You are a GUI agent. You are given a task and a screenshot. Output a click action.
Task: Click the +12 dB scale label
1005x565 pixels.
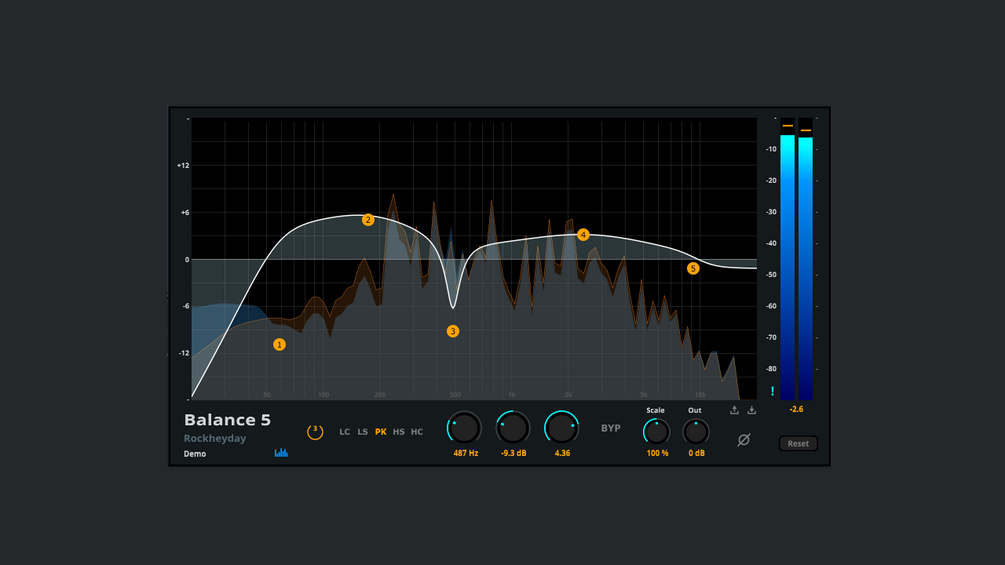183,165
